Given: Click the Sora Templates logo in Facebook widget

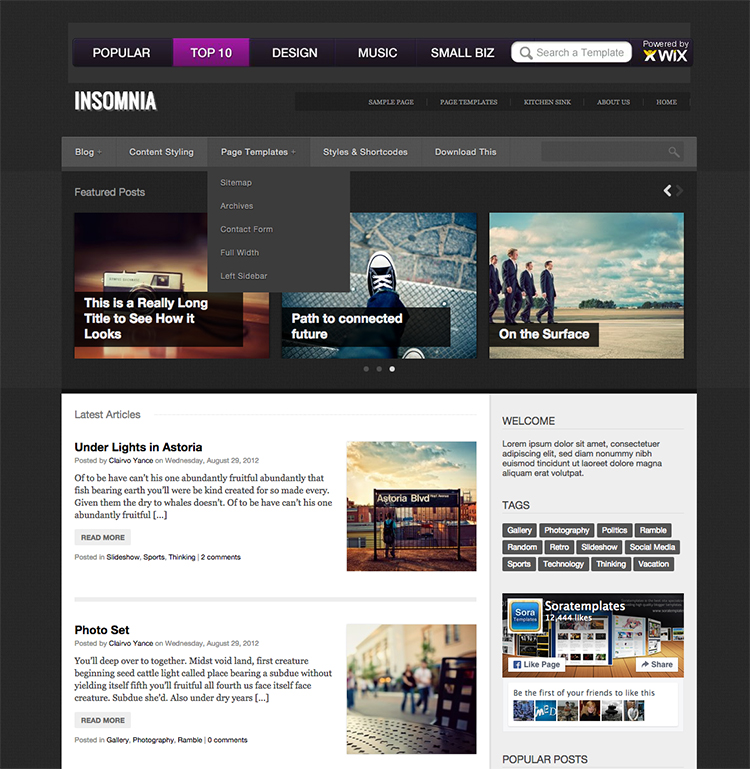Looking at the screenshot, I should [524, 614].
